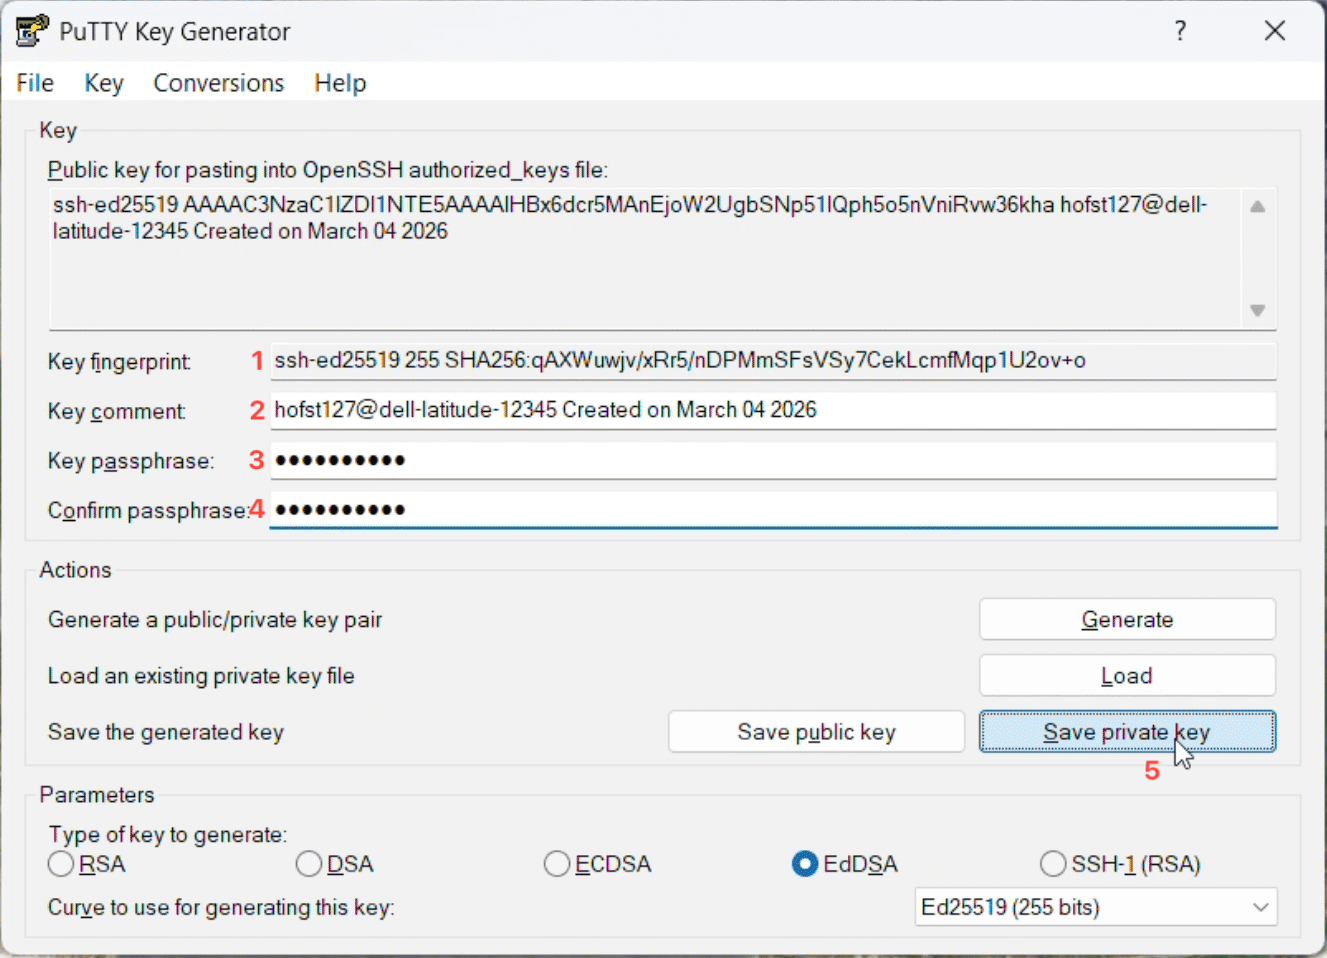Click the public key scrollbar down arrow

click(1257, 311)
